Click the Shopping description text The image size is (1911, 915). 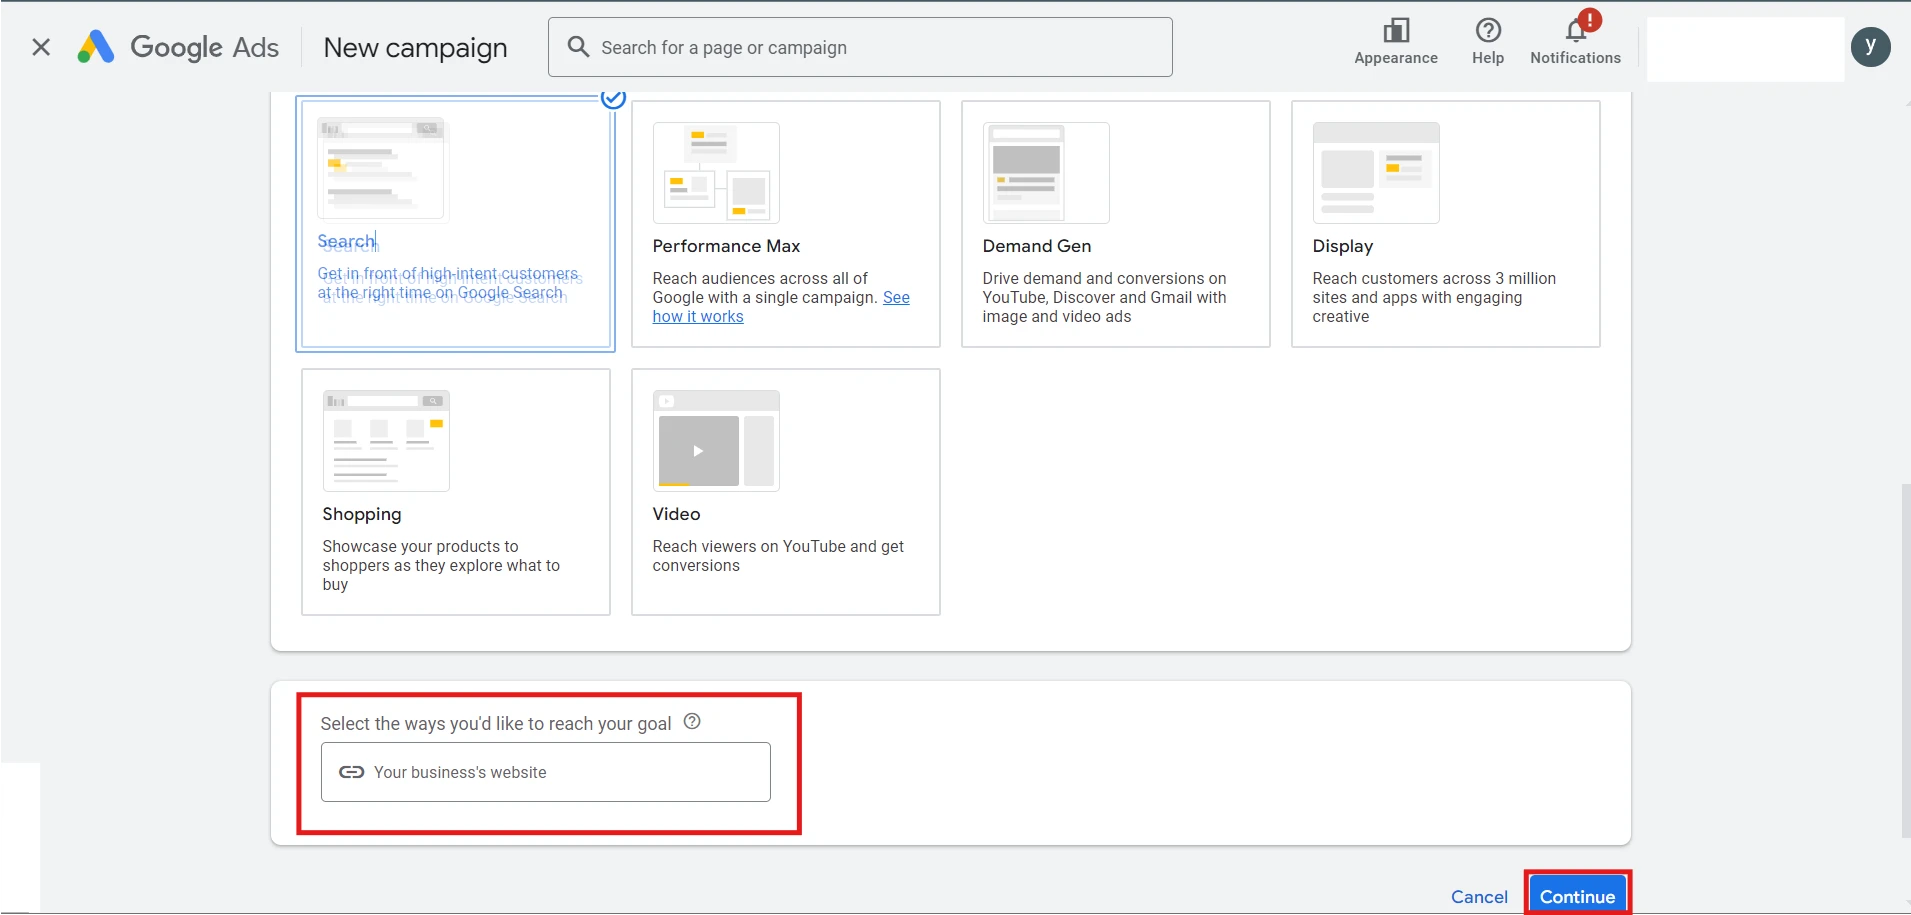441,566
